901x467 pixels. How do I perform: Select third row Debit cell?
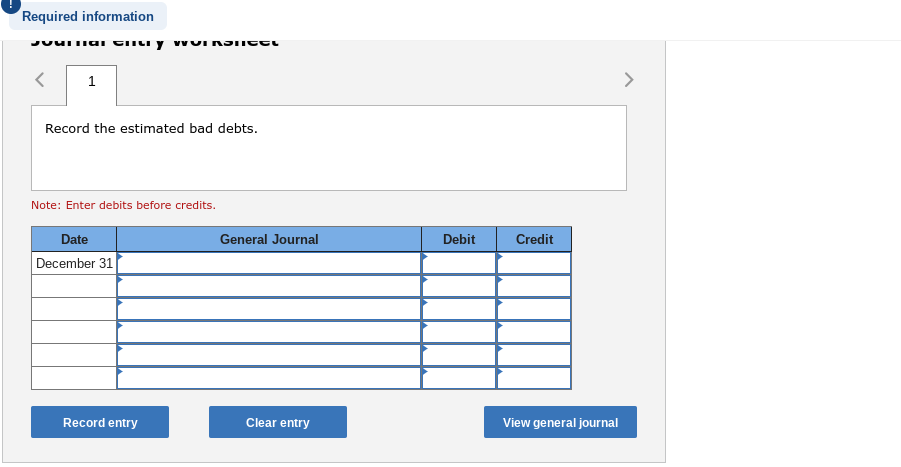(x=459, y=309)
